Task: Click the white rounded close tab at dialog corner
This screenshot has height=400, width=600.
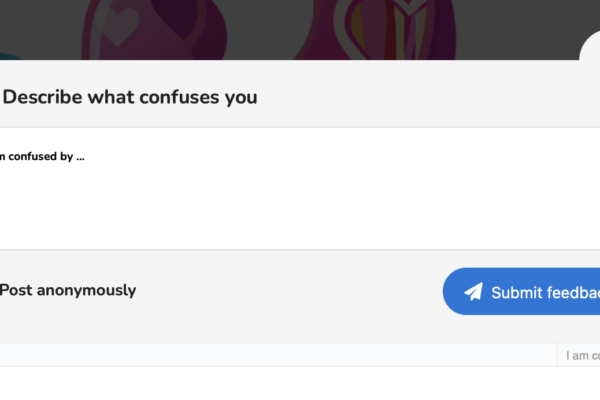Action: click(x=590, y=47)
